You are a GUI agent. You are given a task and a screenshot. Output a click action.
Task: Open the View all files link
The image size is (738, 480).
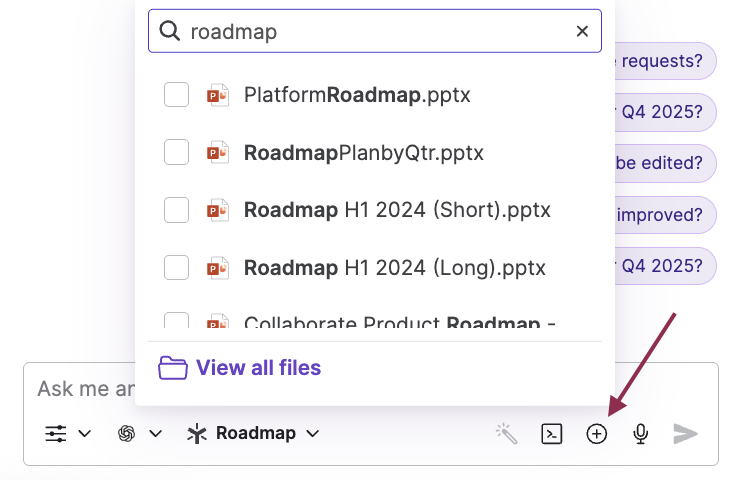click(258, 368)
